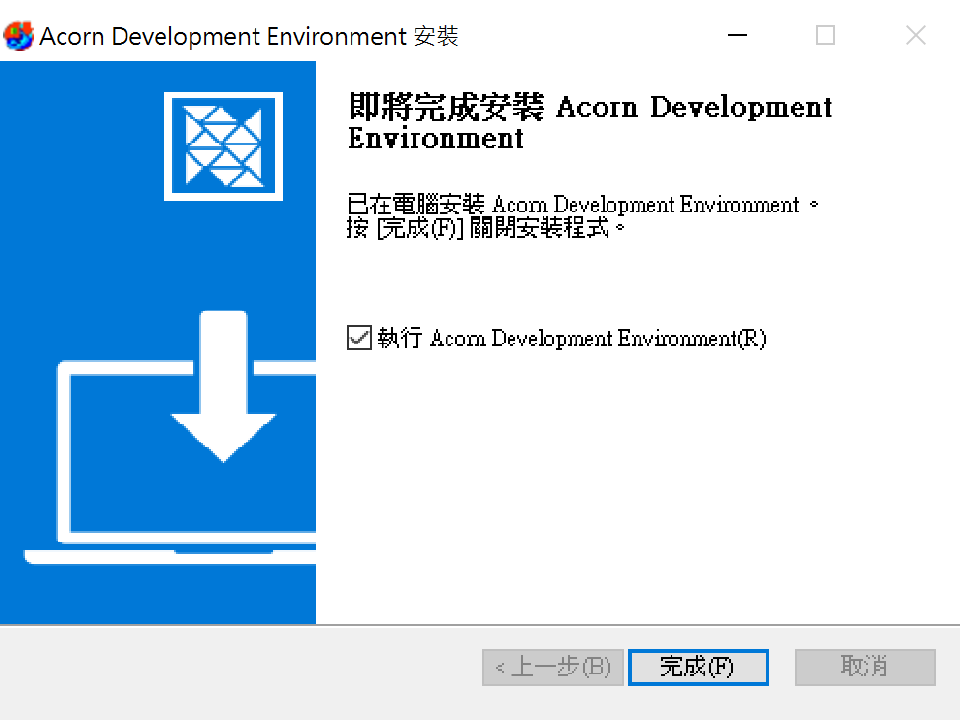Click the word Environment in the heading's second line
The image size is (960, 720).
pyautogui.click(x=436, y=139)
